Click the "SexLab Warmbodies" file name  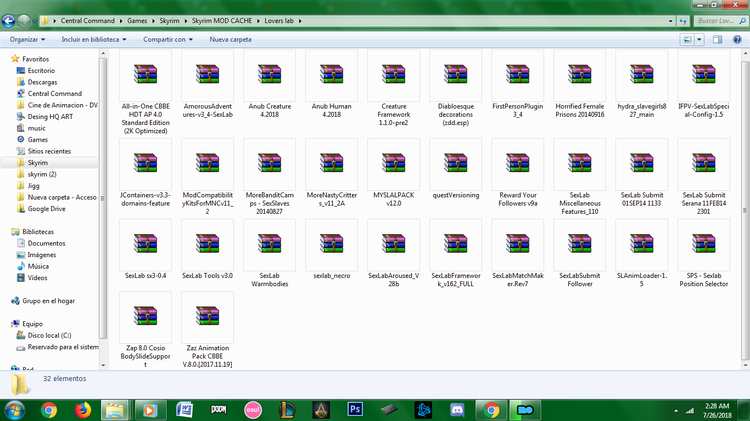coord(269,280)
